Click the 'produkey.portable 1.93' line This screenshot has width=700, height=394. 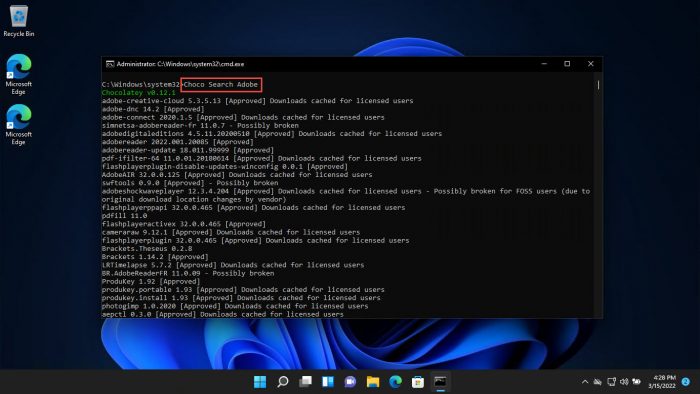coord(243,290)
